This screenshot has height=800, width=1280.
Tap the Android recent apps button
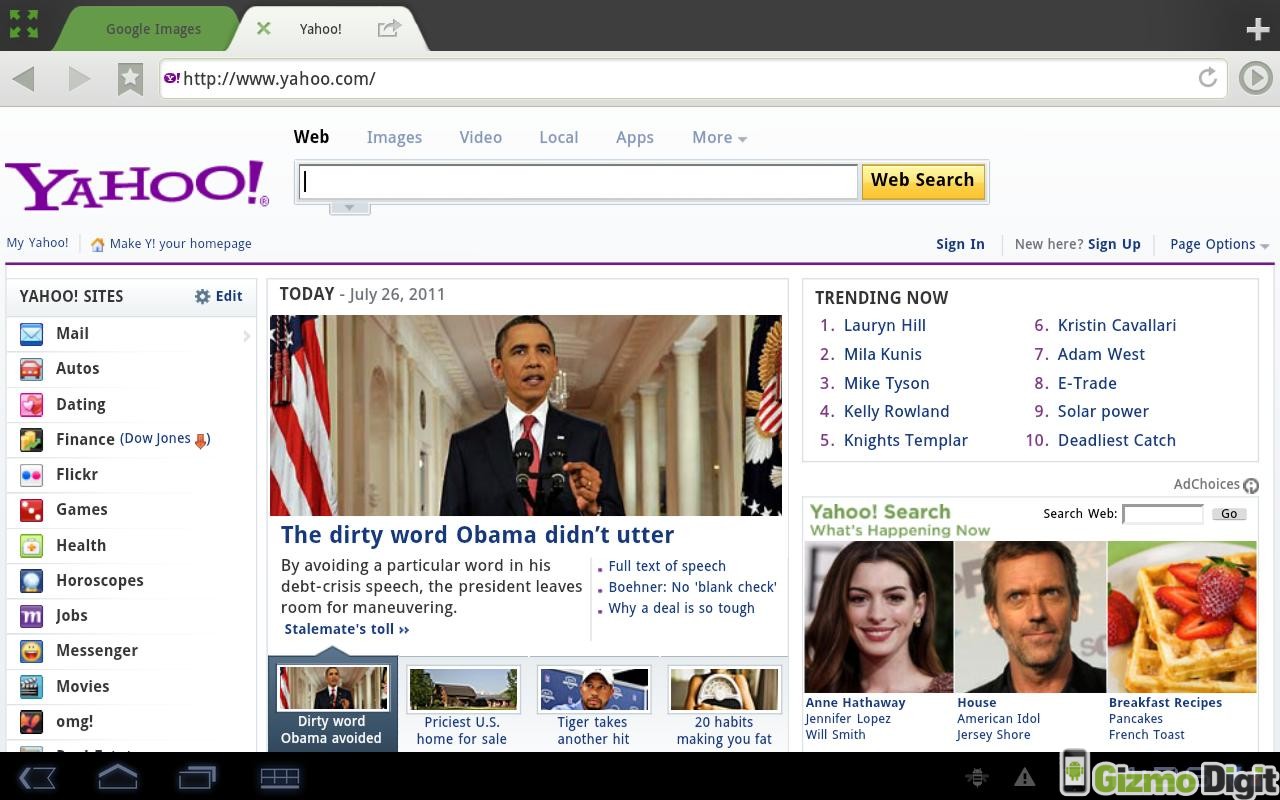coord(197,777)
